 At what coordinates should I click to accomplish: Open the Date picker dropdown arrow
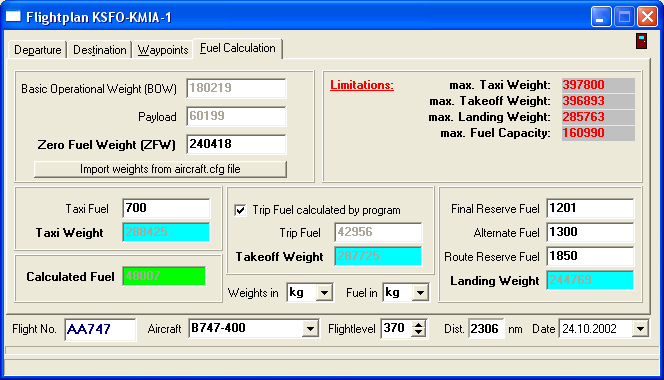click(640, 329)
